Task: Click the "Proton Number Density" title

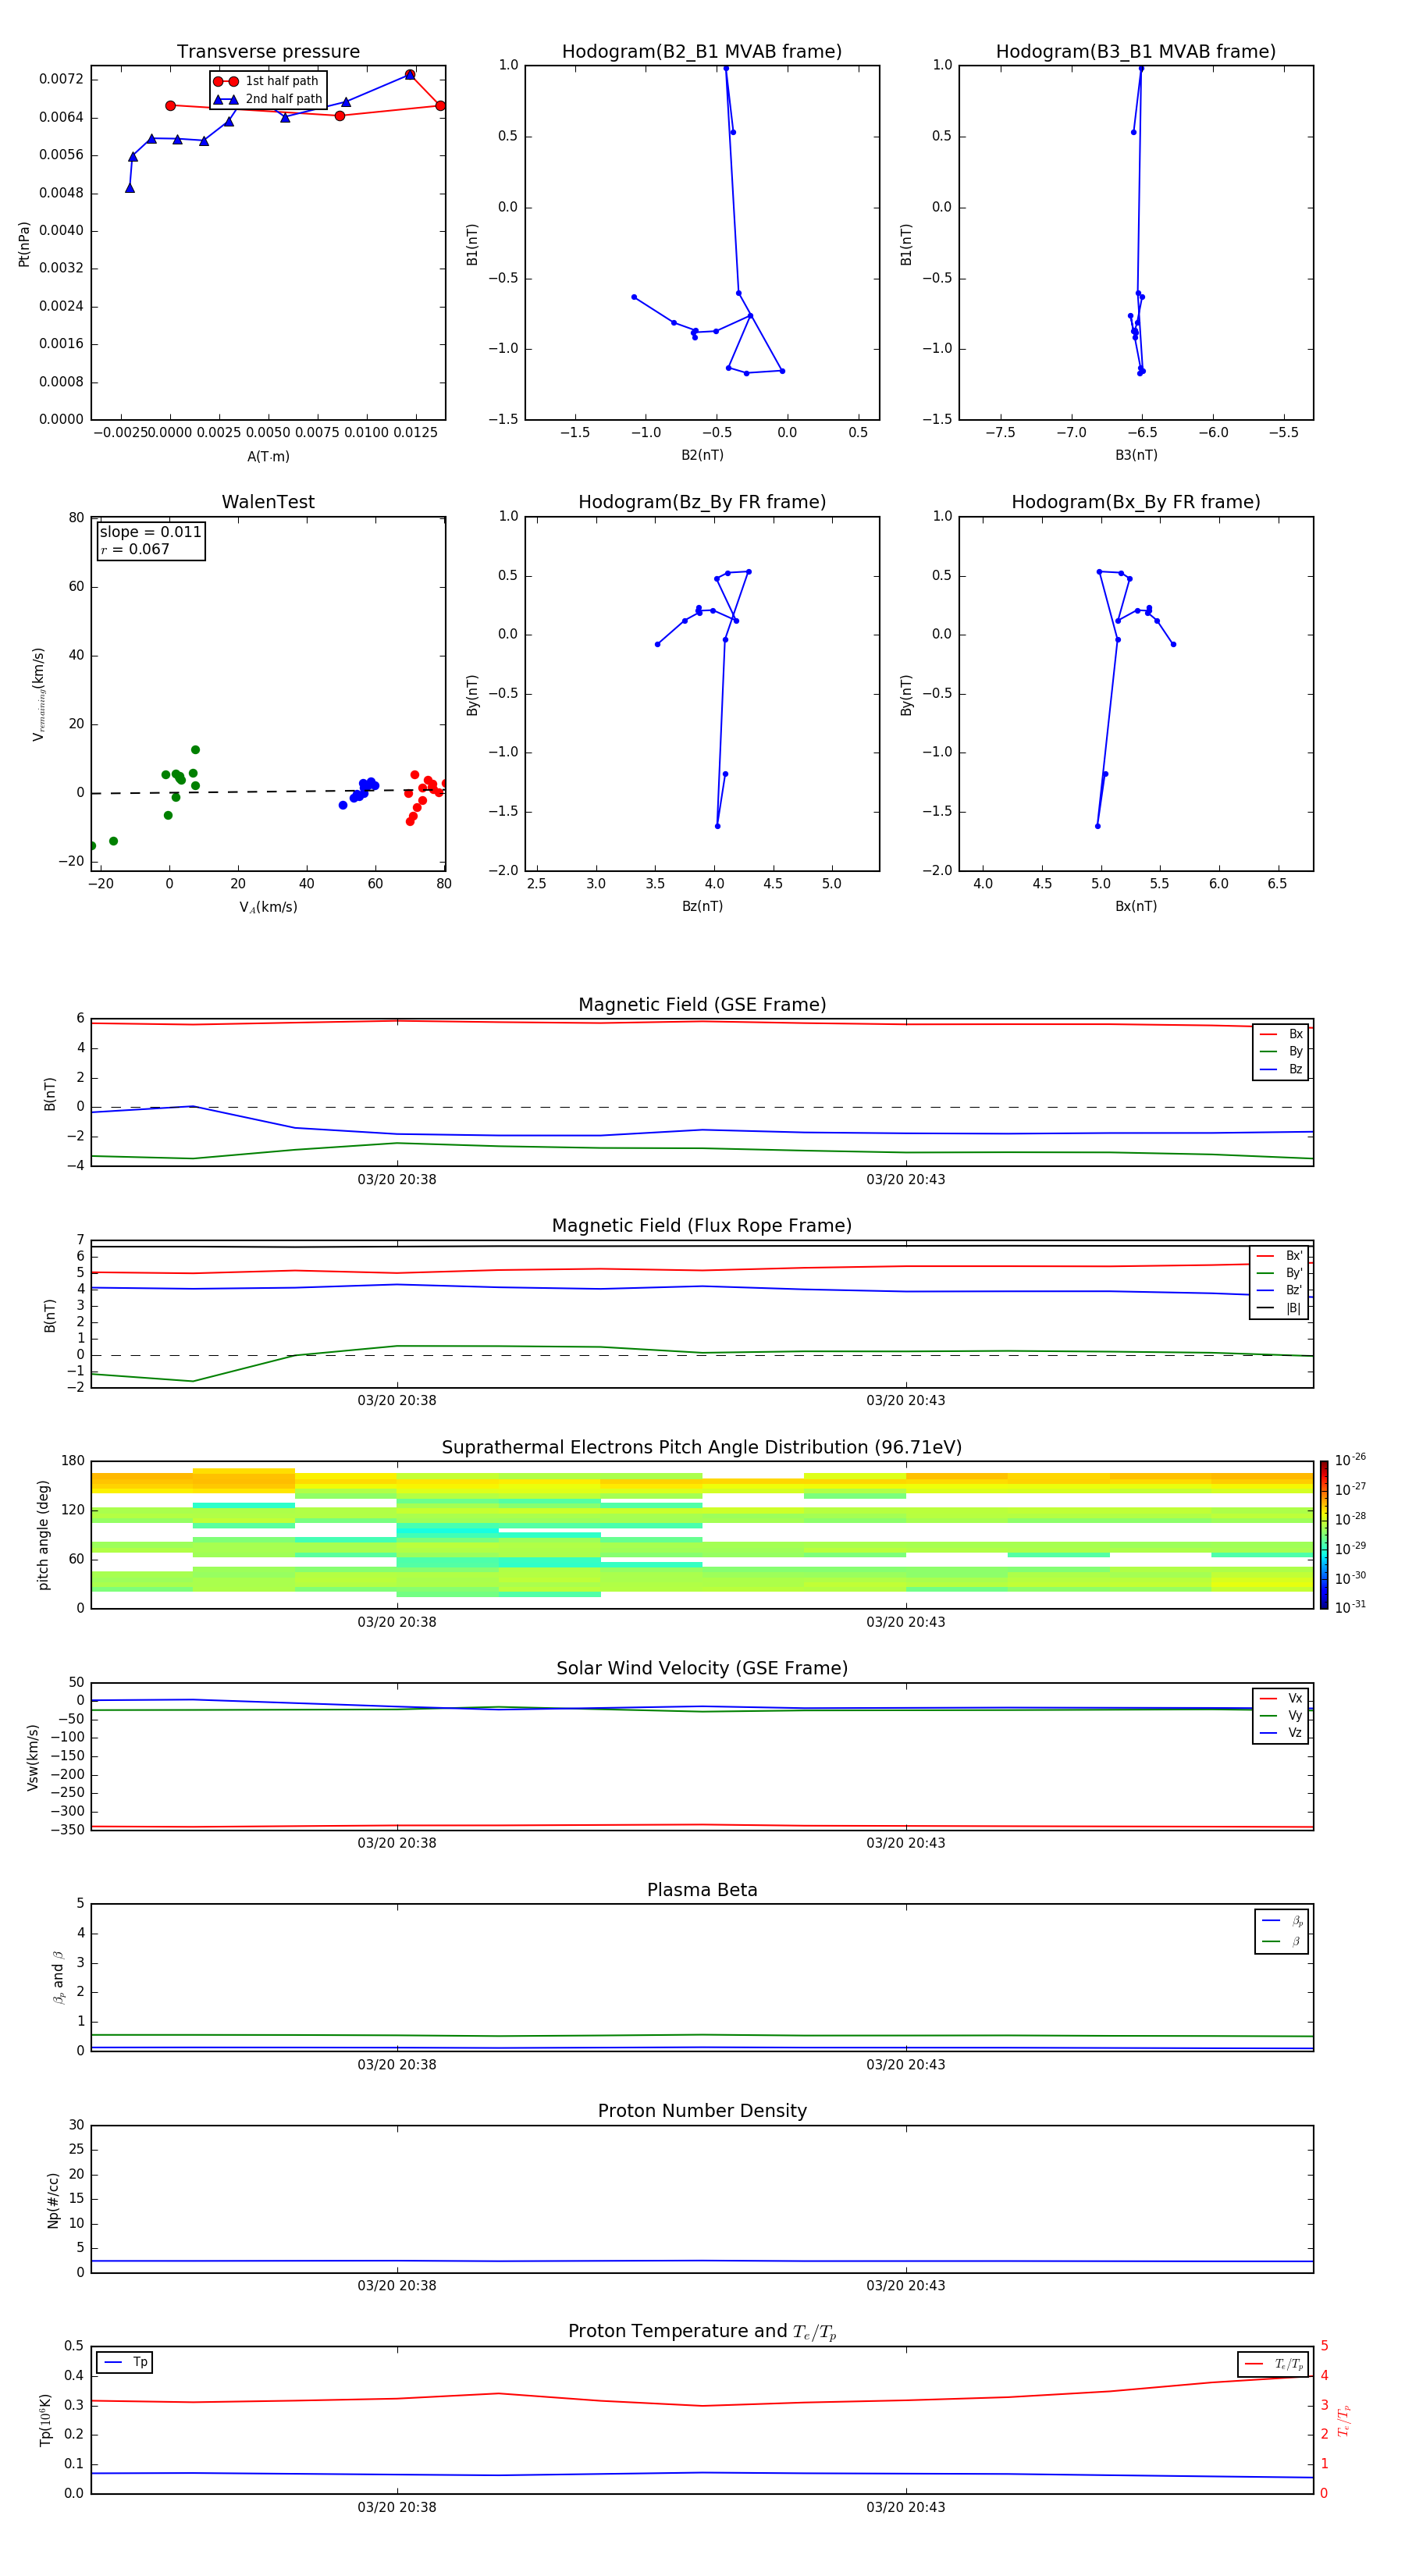Action: tap(702, 2111)
